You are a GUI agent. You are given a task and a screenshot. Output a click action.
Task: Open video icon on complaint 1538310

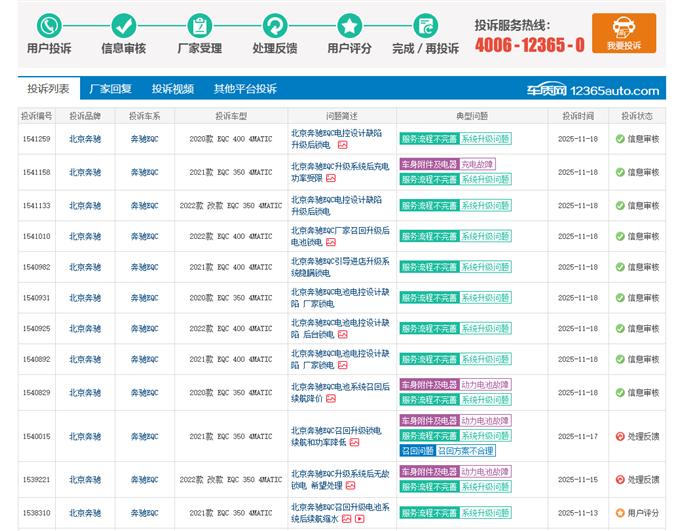(x=359, y=519)
